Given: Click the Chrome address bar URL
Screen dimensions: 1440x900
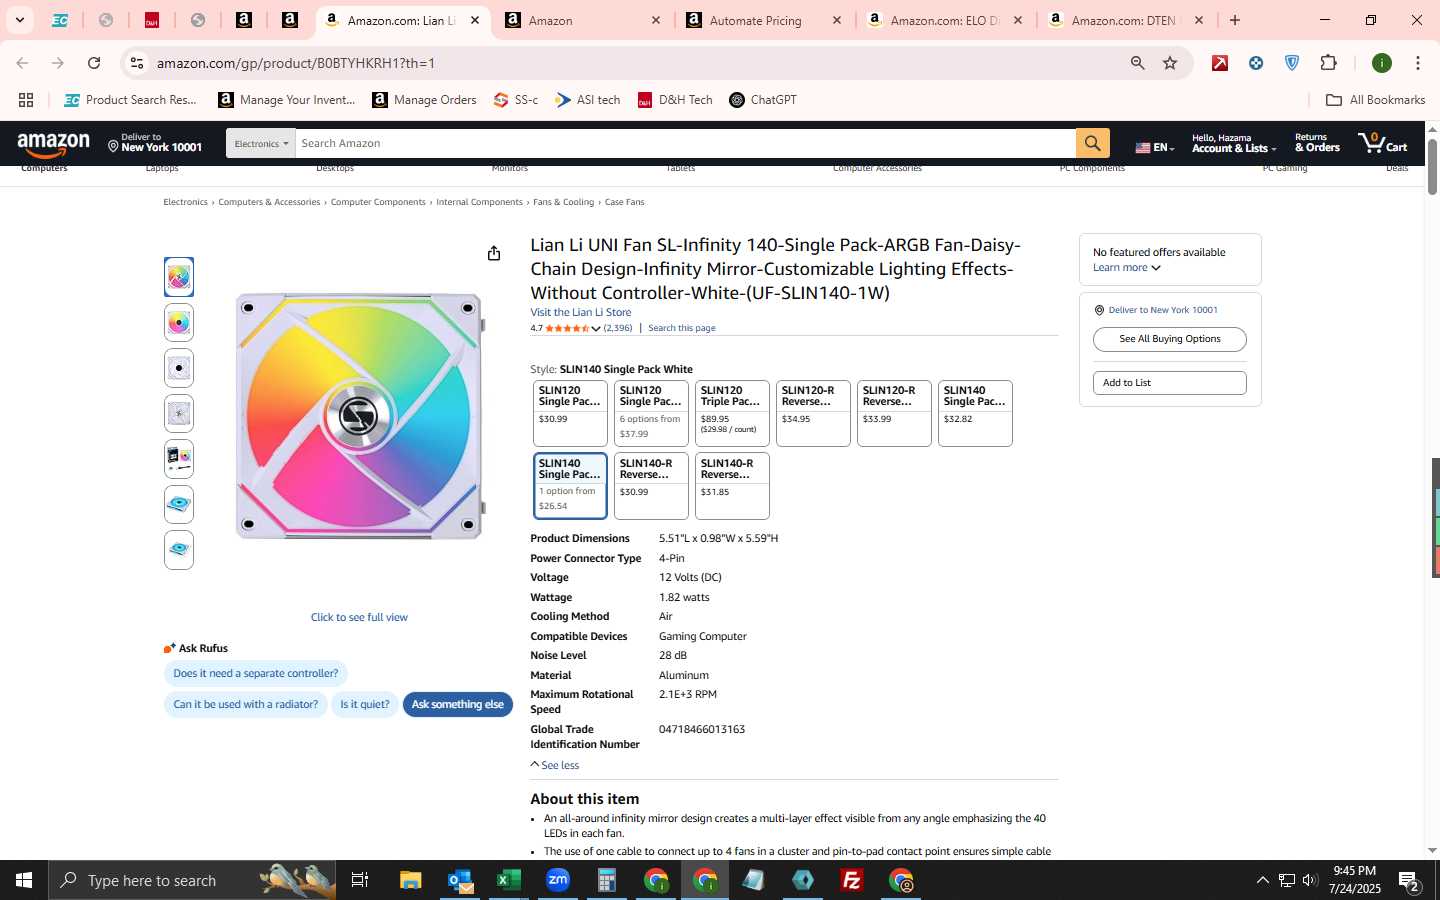Looking at the screenshot, I should pyautogui.click(x=295, y=63).
